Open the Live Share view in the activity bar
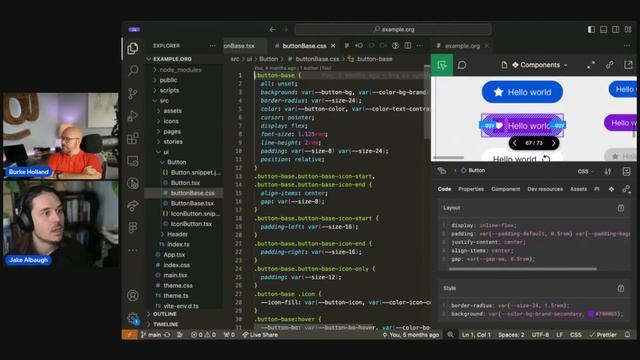 [x=133, y=205]
